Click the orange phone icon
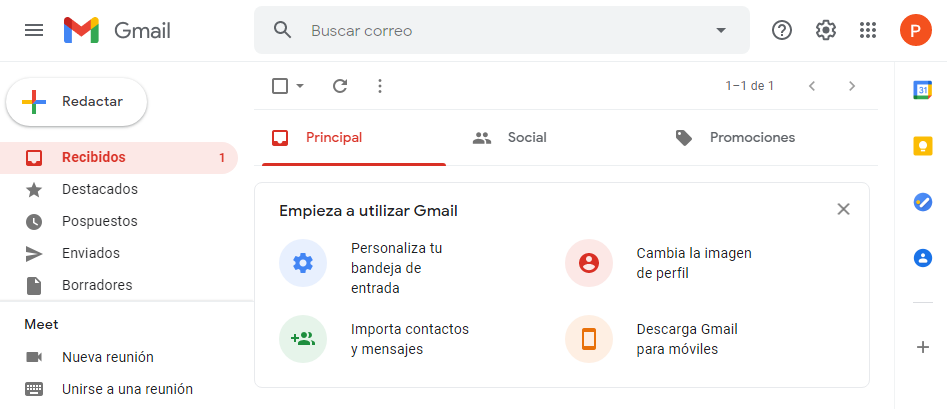This screenshot has height=409, width=947. (588, 339)
